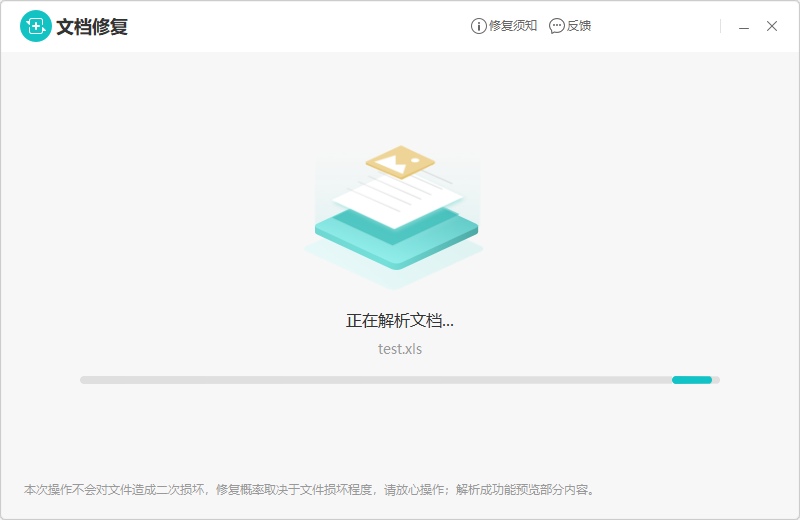Click the 正在解析文档... status text
This screenshot has width=800, height=520.
pyautogui.click(x=400, y=321)
